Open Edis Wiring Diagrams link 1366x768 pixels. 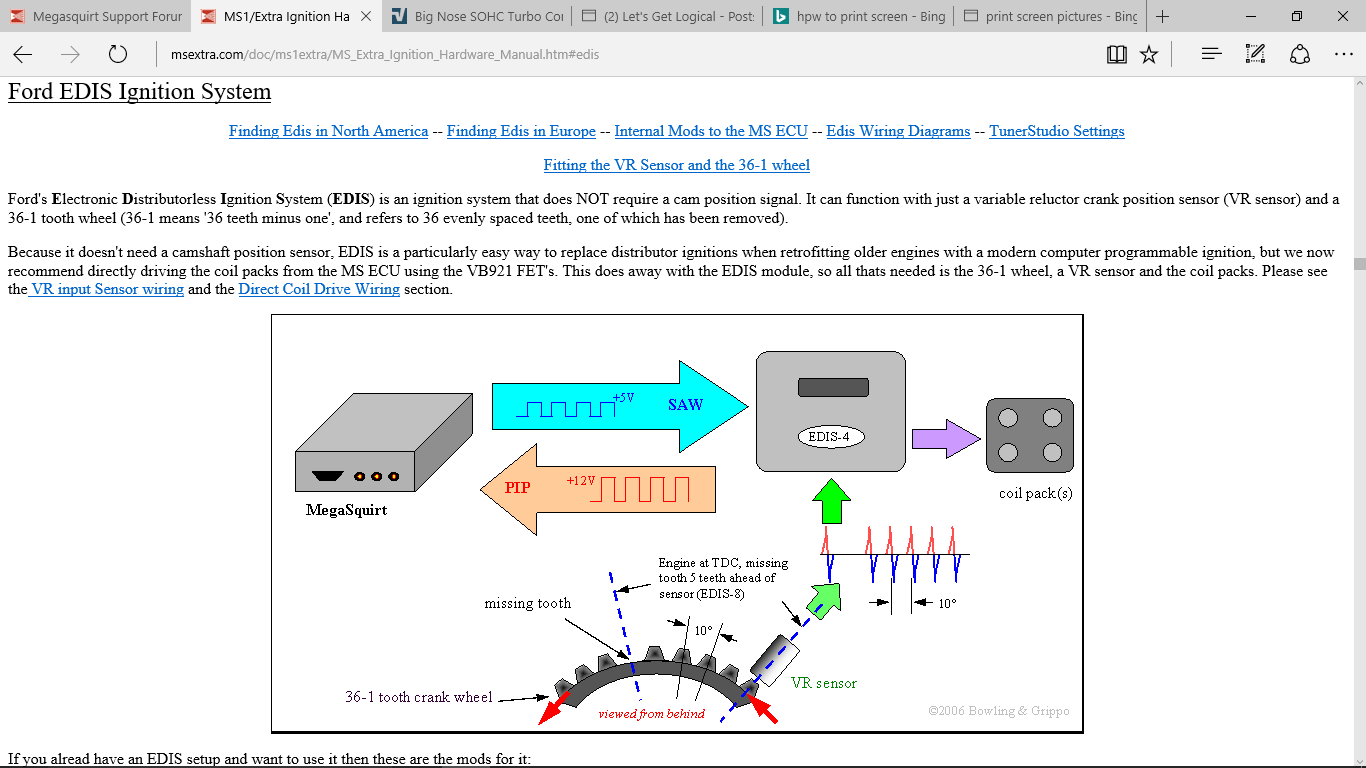click(x=898, y=131)
